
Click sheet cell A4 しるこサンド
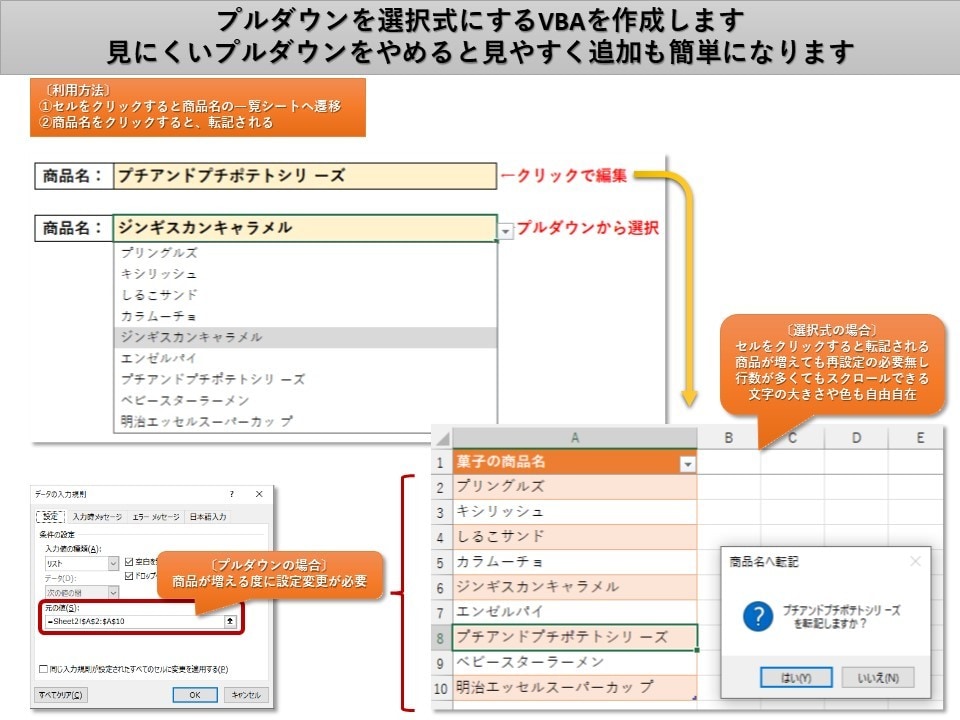pyautogui.click(x=574, y=537)
